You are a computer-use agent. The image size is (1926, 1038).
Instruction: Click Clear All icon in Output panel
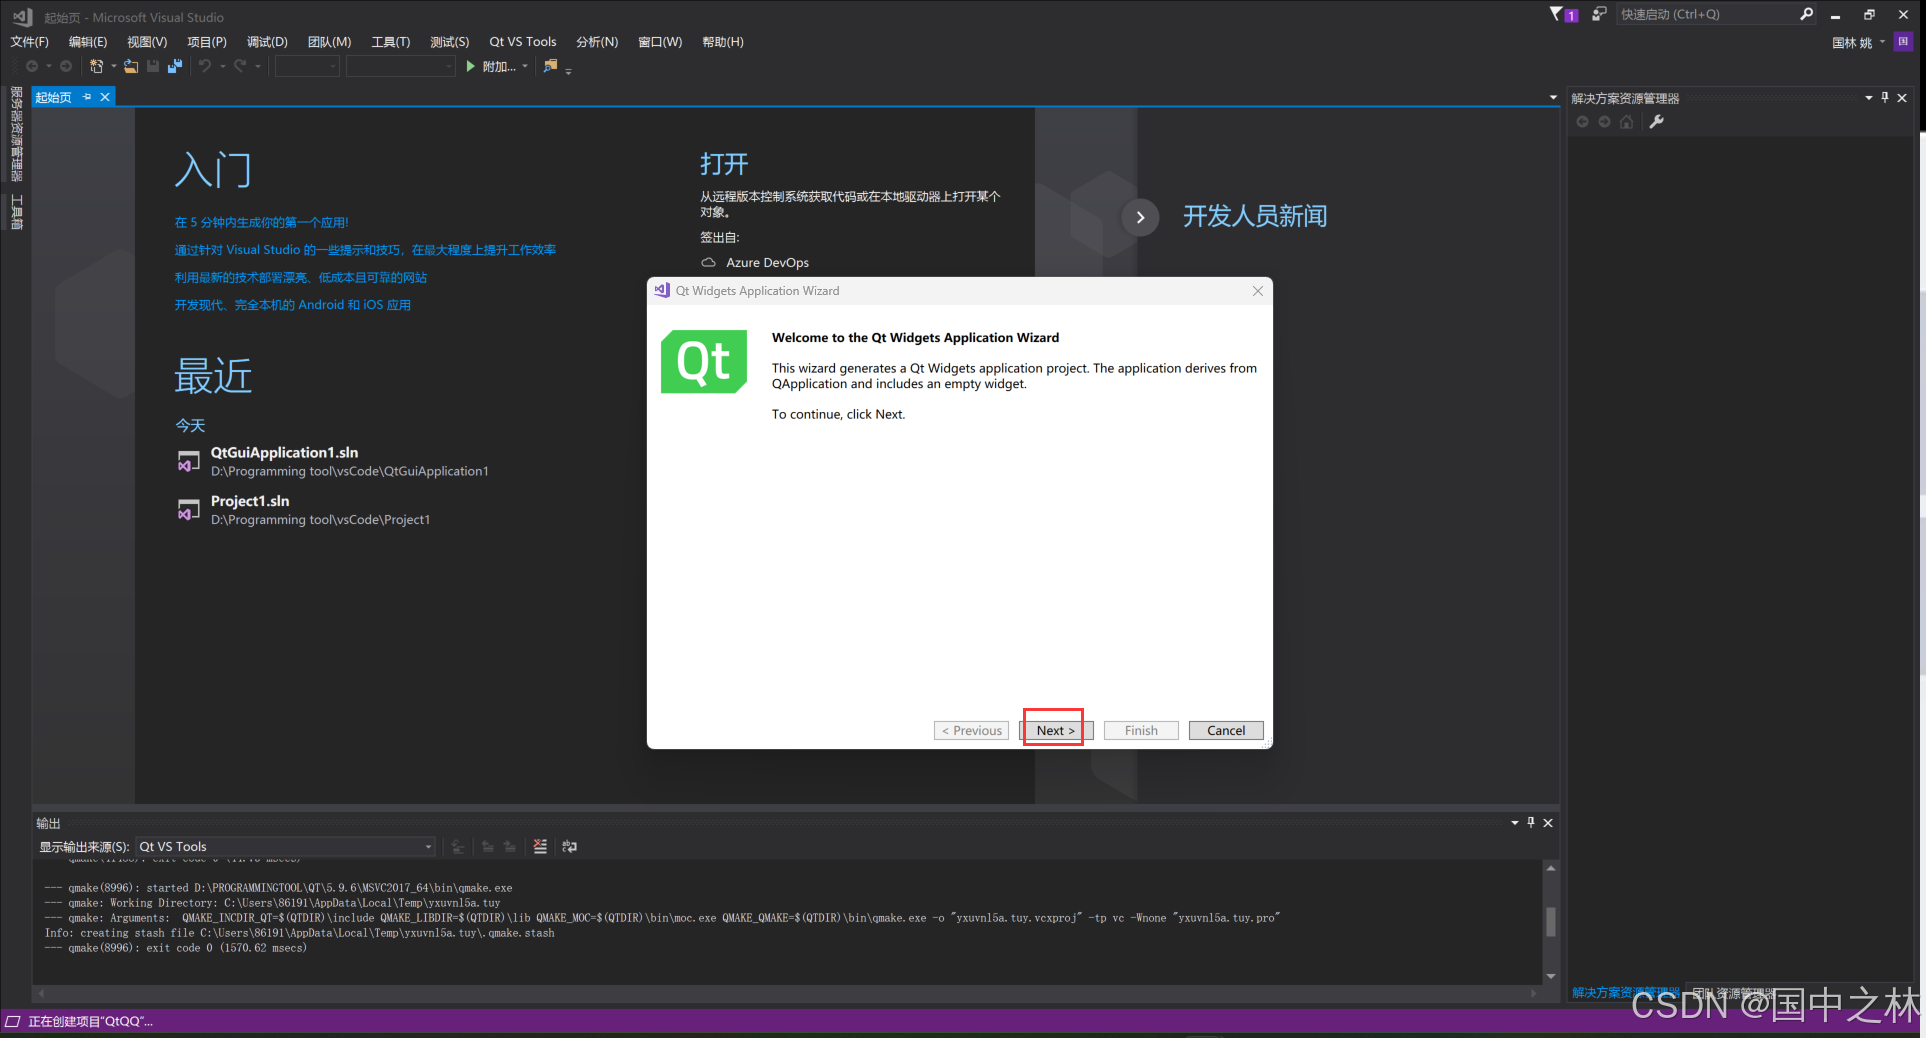coord(540,846)
